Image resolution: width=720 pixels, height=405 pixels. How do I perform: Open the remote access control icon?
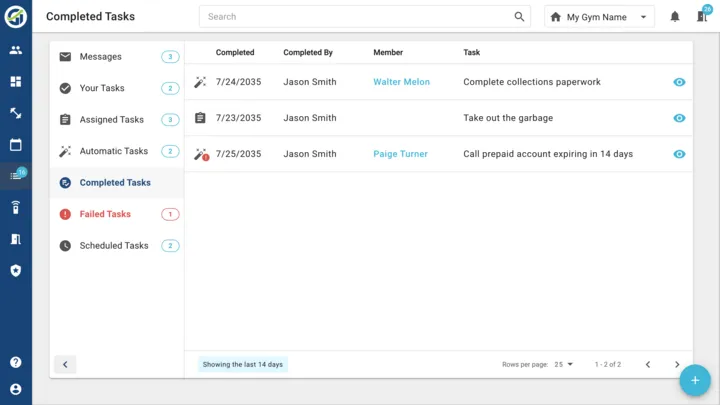(x=16, y=208)
